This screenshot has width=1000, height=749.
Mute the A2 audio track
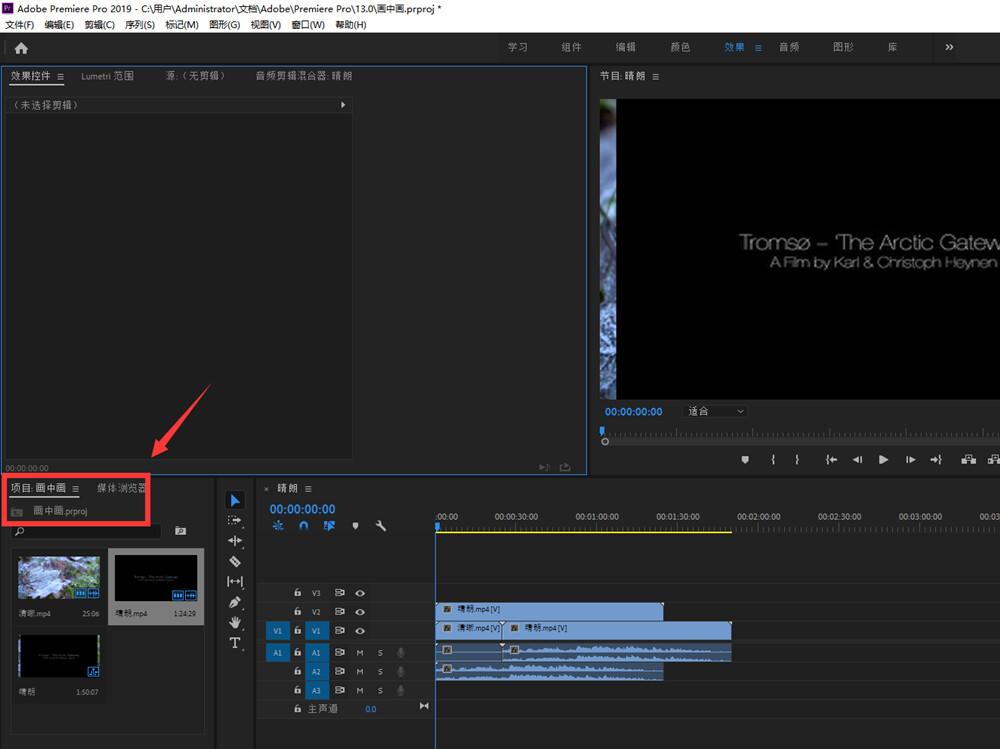point(360,672)
